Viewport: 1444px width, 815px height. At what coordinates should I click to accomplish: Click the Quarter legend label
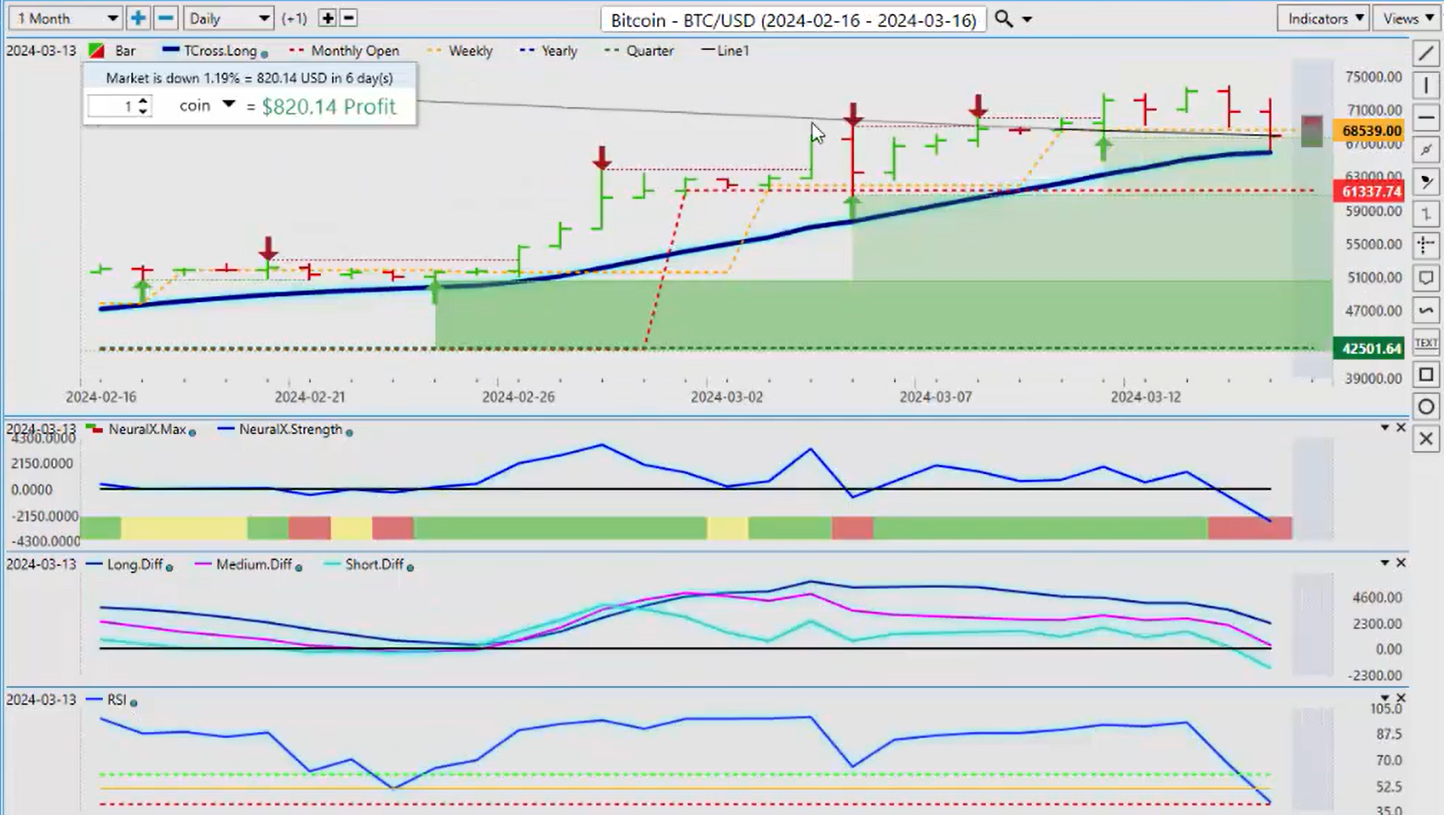tap(649, 50)
